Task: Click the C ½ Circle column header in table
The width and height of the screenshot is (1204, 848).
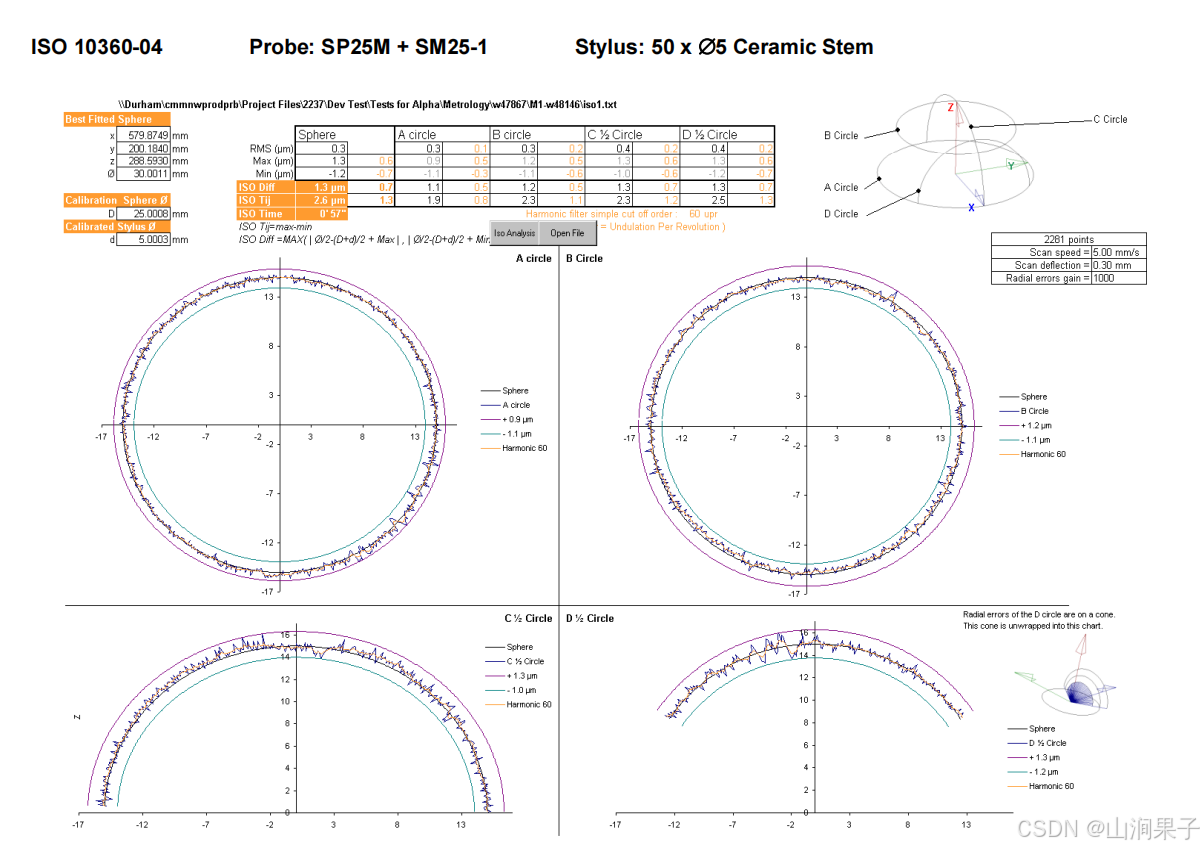Action: point(631,134)
